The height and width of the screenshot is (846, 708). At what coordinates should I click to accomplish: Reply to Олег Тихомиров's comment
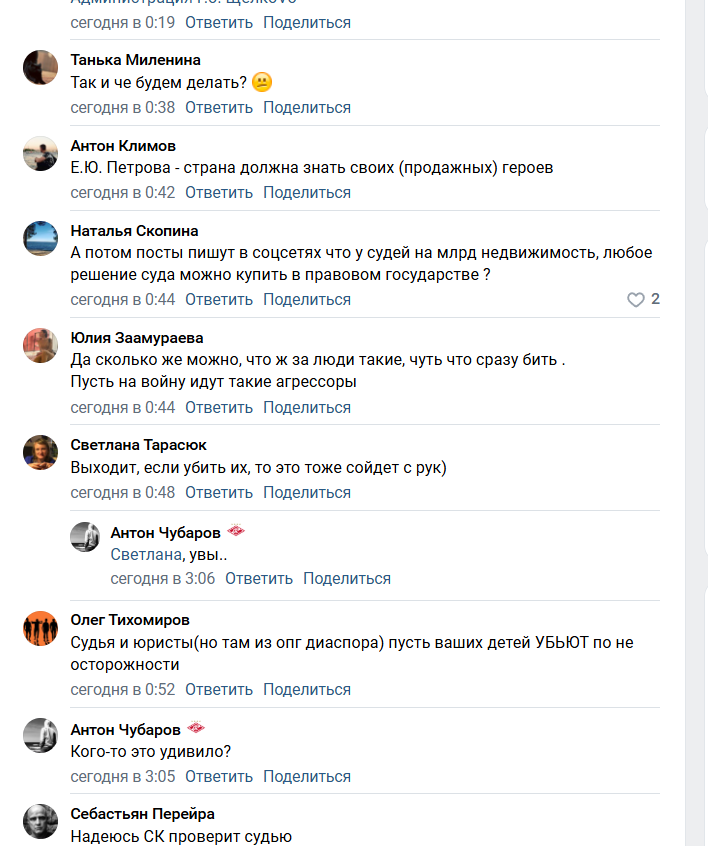pyautogui.click(x=219, y=690)
